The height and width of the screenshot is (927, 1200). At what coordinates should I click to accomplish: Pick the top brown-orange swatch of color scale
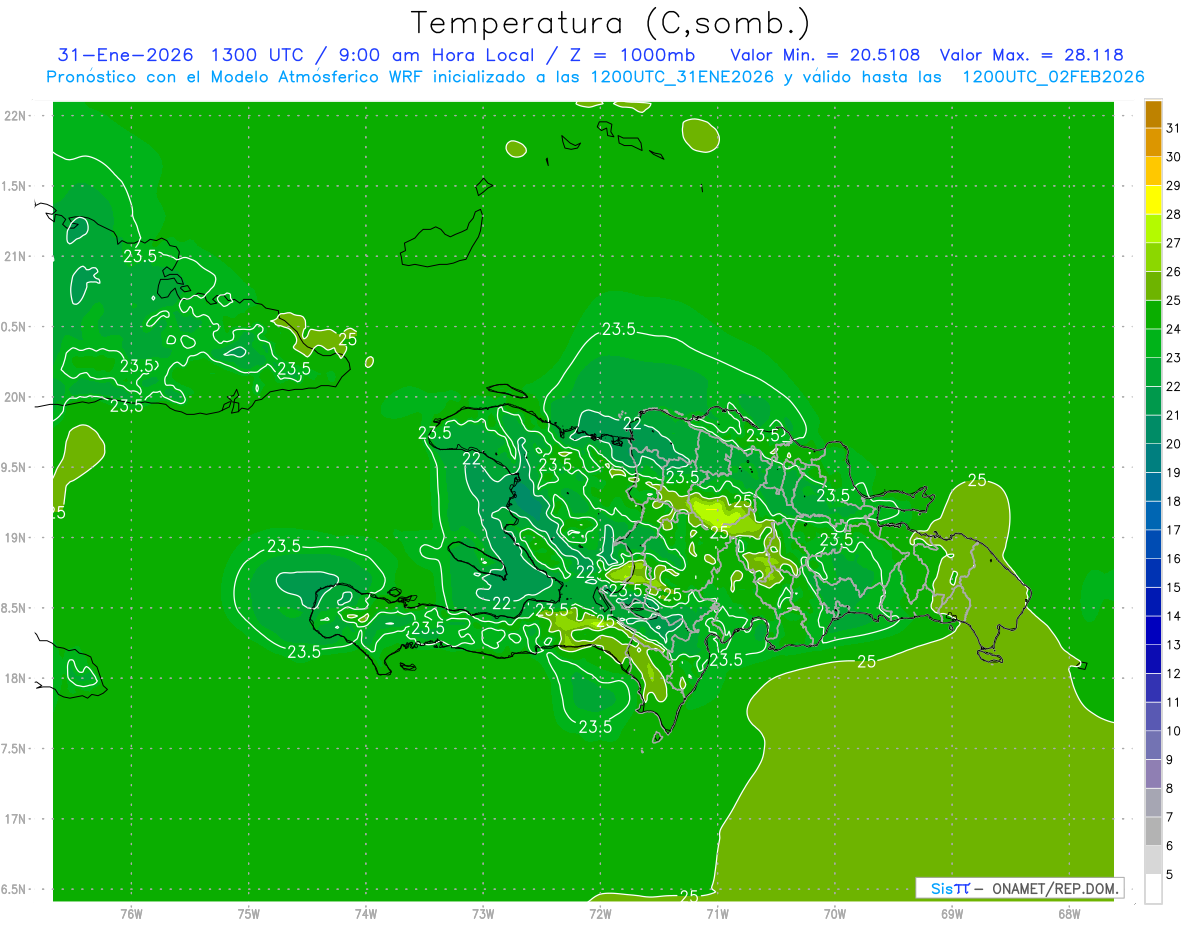(1153, 115)
